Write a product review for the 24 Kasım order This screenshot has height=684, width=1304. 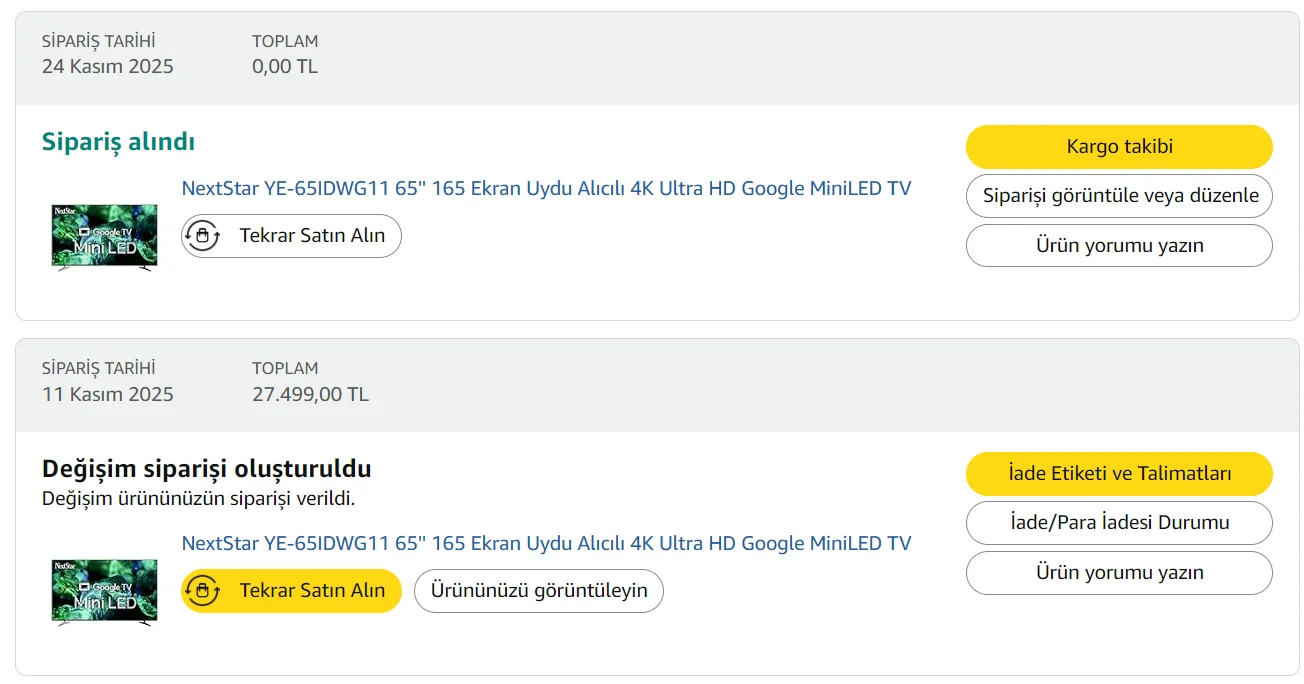1119,246
